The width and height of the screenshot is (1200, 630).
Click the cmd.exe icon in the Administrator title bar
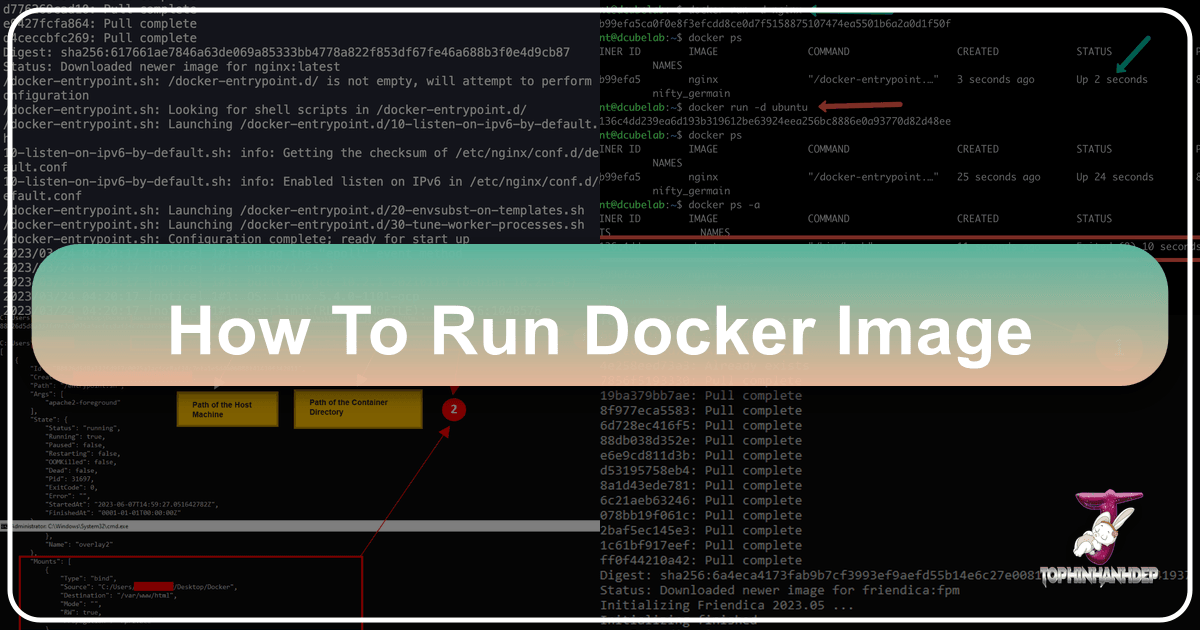[6, 524]
